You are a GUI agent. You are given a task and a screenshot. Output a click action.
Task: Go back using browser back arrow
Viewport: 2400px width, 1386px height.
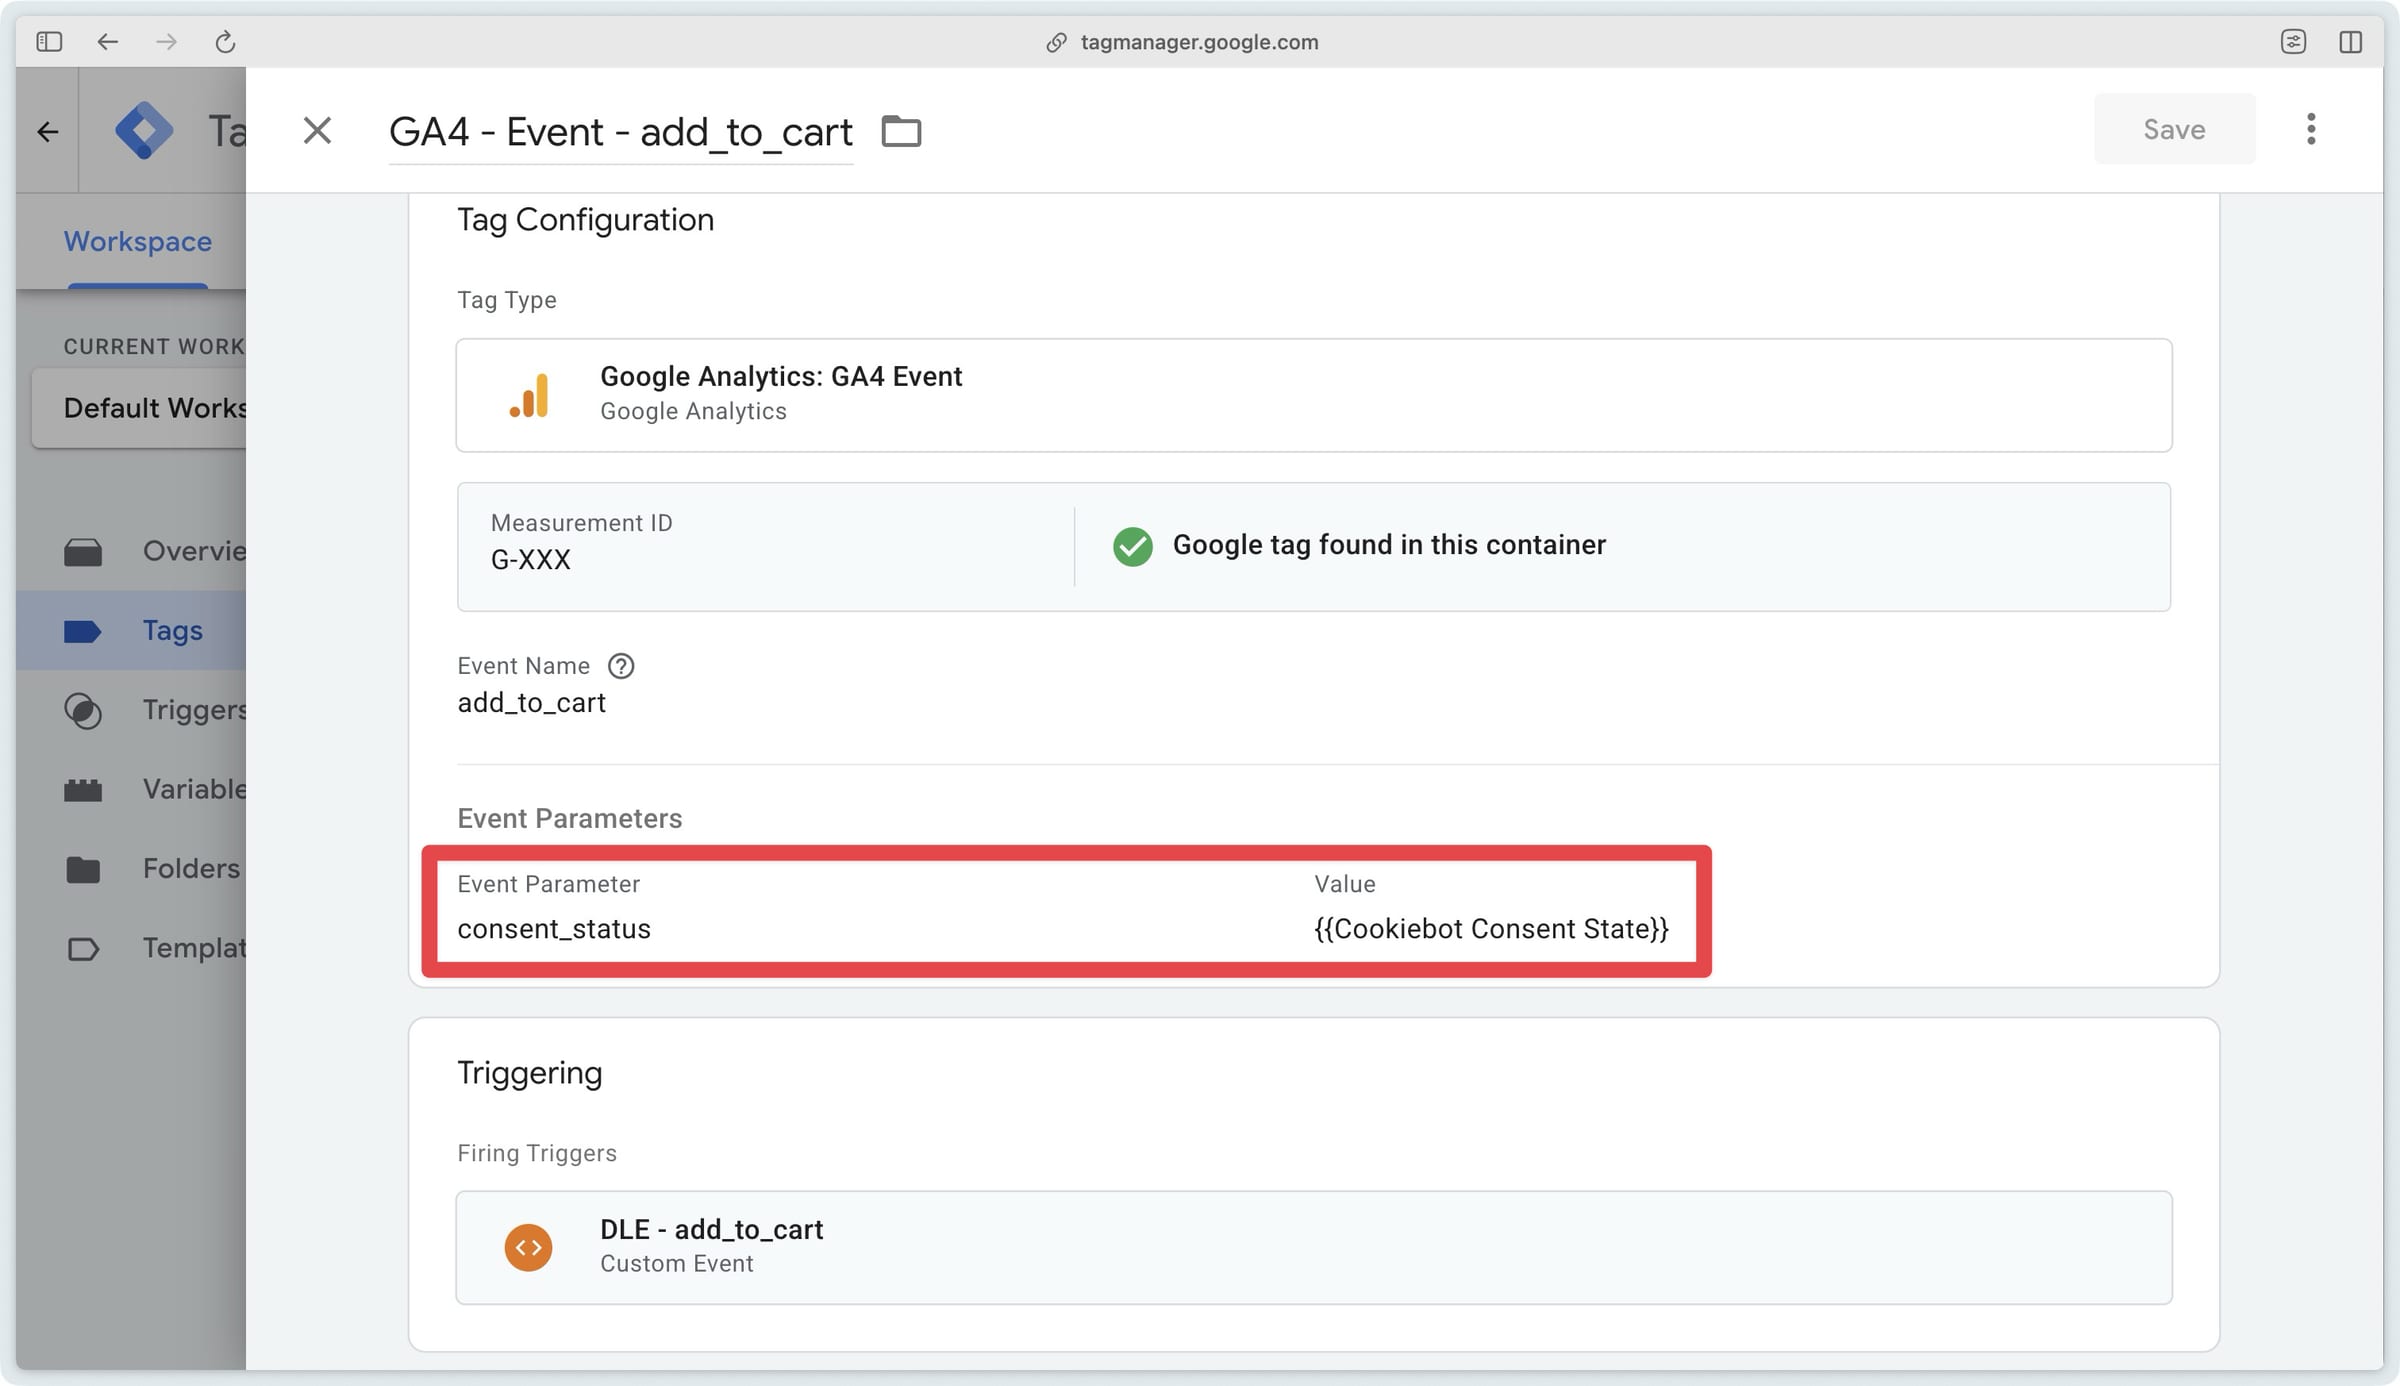[107, 42]
